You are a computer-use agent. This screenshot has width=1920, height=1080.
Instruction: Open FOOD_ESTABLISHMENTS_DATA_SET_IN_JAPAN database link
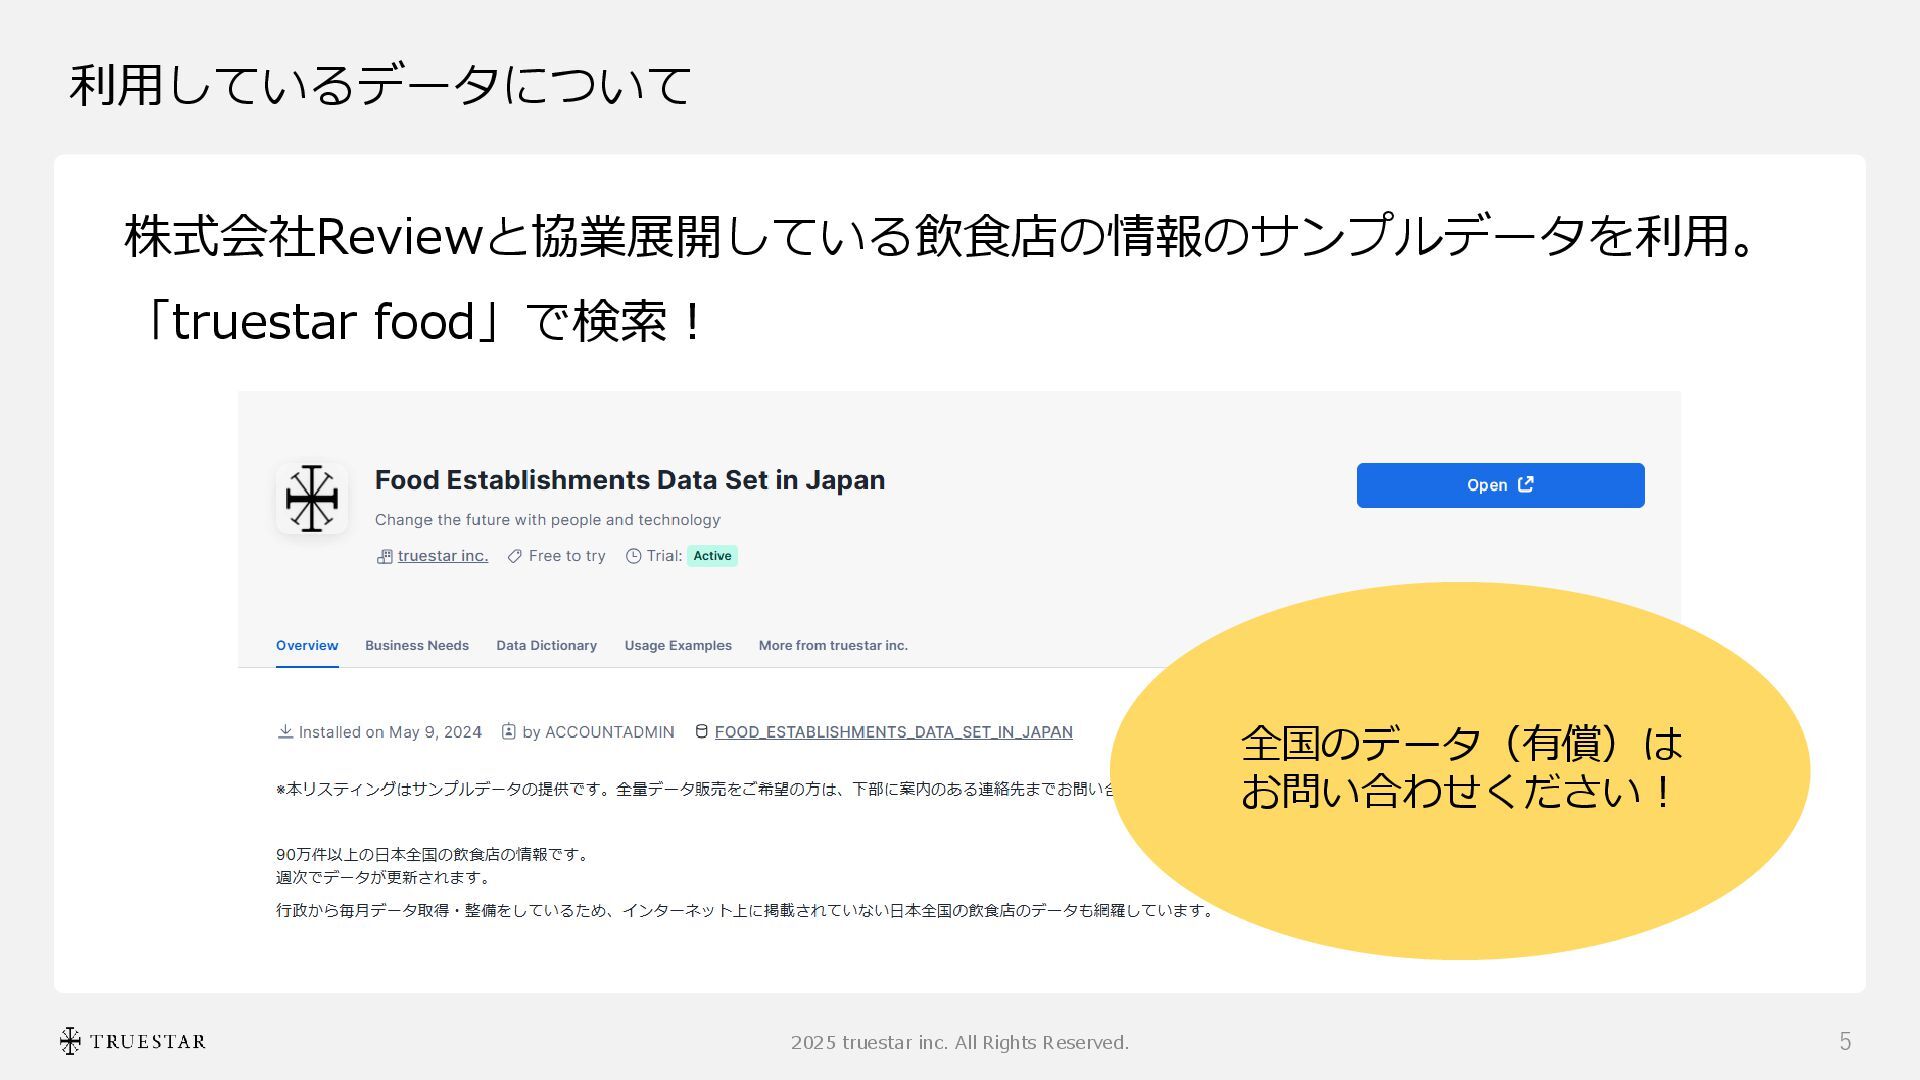pyautogui.click(x=894, y=733)
